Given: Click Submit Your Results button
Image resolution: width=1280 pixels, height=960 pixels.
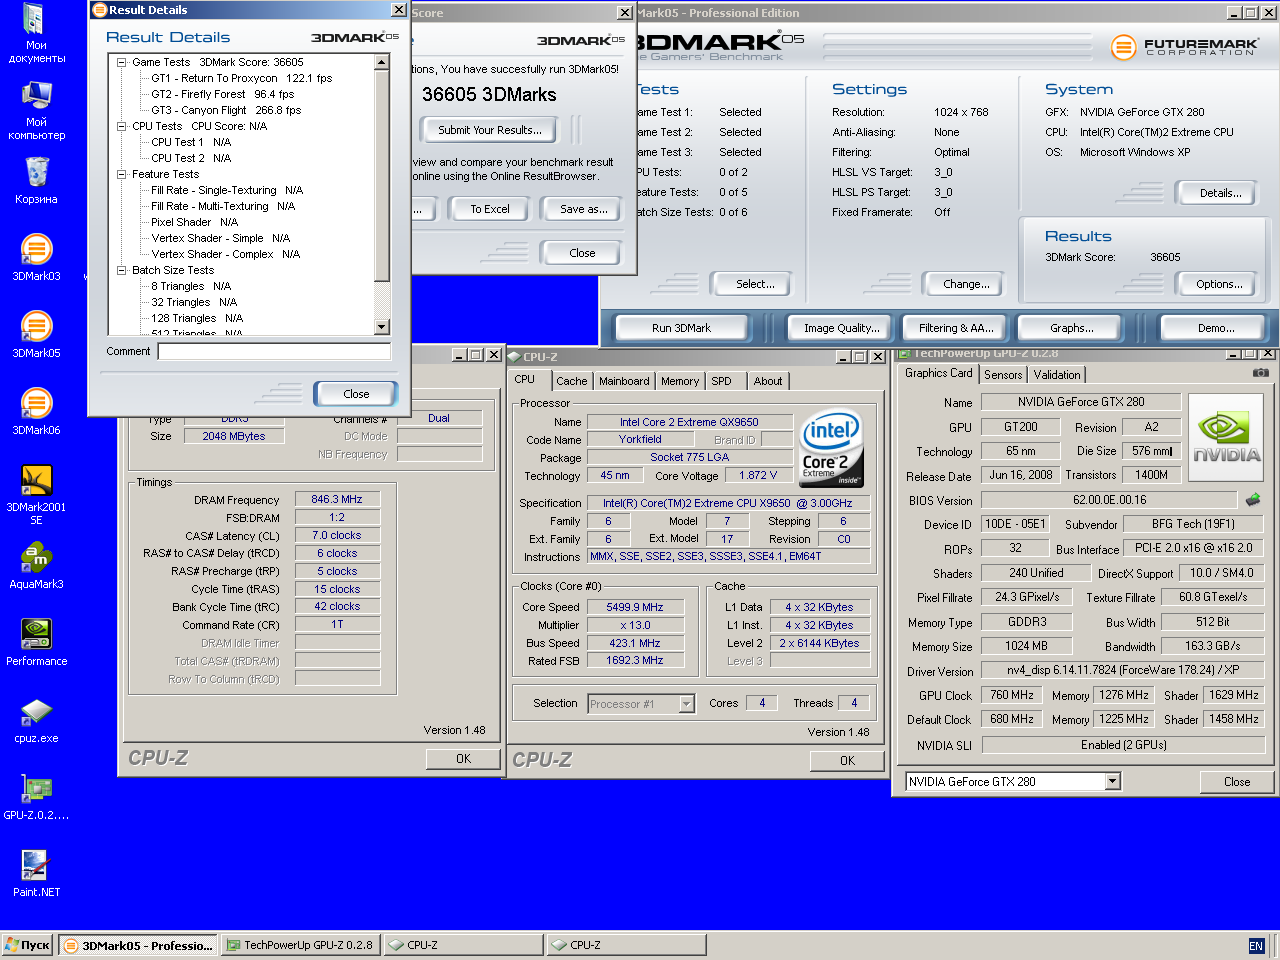Looking at the screenshot, I should 490,130.
